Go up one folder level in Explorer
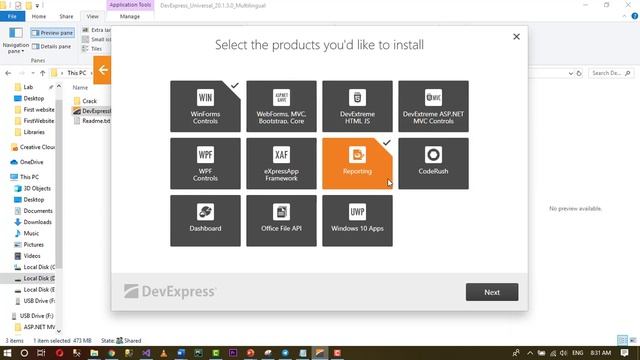The height and width of the screenshot is (360, 640). click(42, 73)
